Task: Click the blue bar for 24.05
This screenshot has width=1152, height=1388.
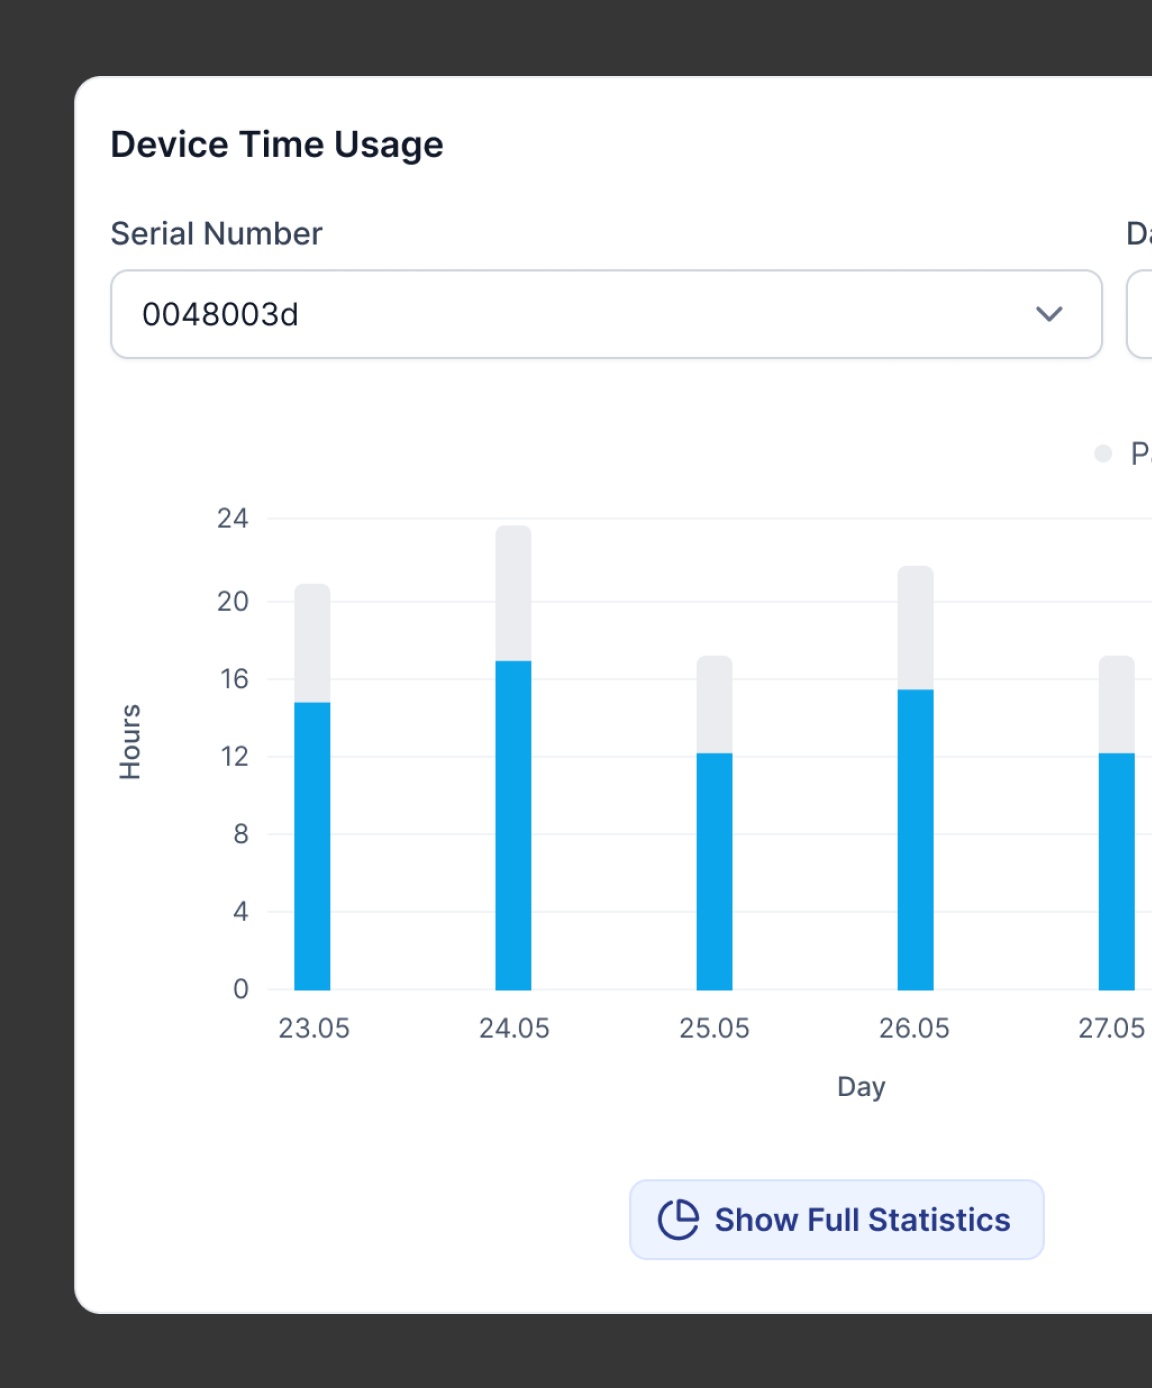Action: click(x=513, y=825)
